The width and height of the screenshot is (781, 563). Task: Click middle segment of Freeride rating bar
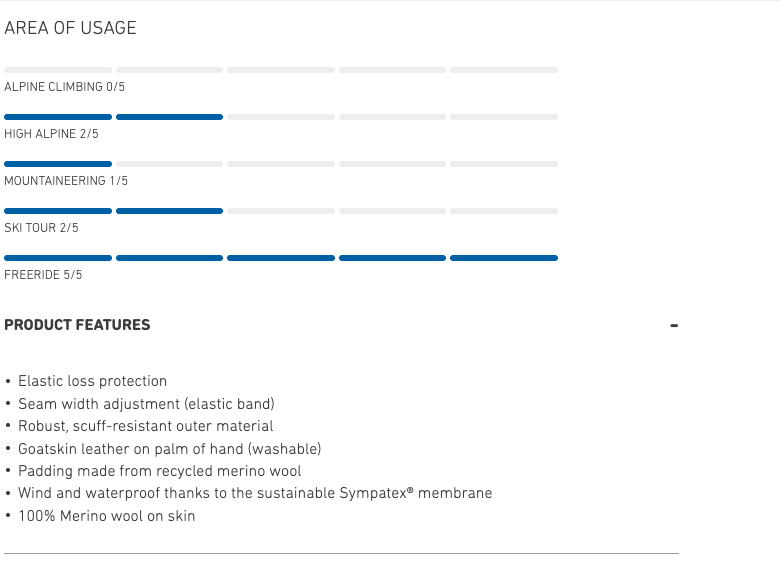[x=281, y=258]
